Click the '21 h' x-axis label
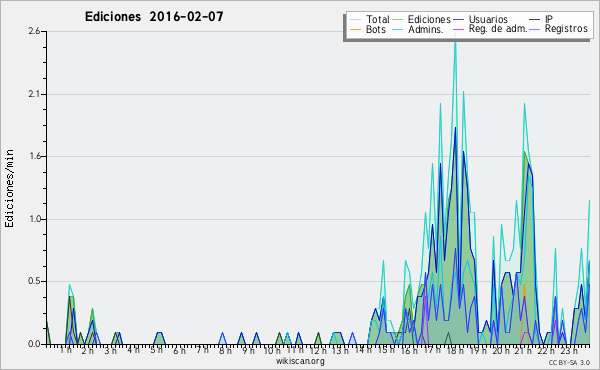 [523, 351]
